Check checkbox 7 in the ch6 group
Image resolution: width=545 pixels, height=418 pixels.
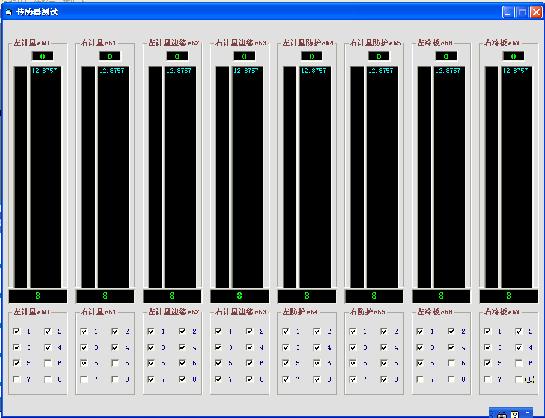point(420,379)
